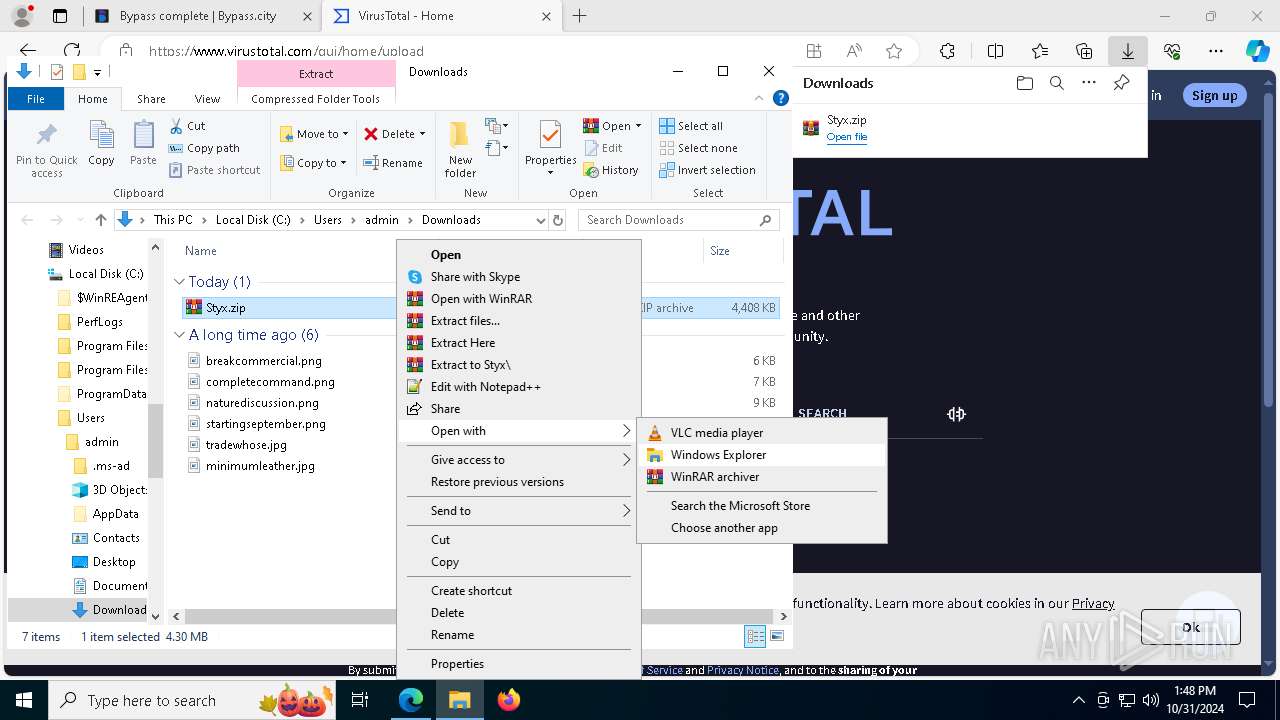
Task: Open the Share ribbon tab
Action: (x=151, y=99)
